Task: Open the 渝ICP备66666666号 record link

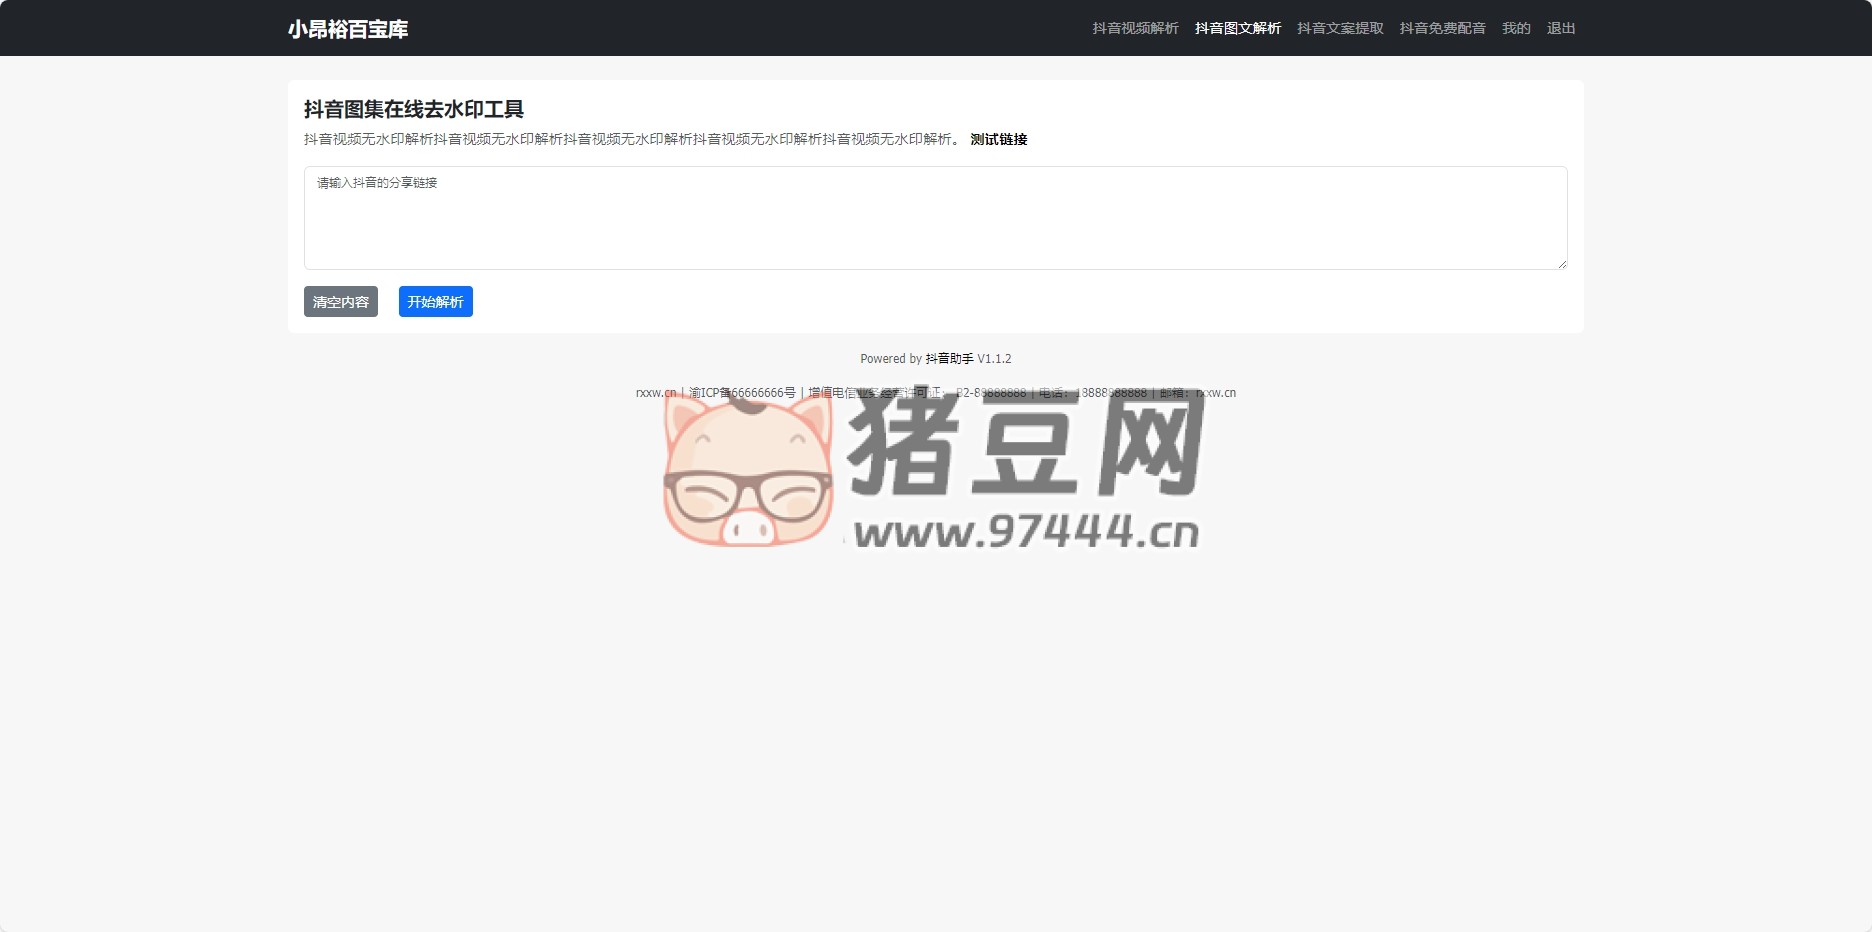Action: click(742, 393)
